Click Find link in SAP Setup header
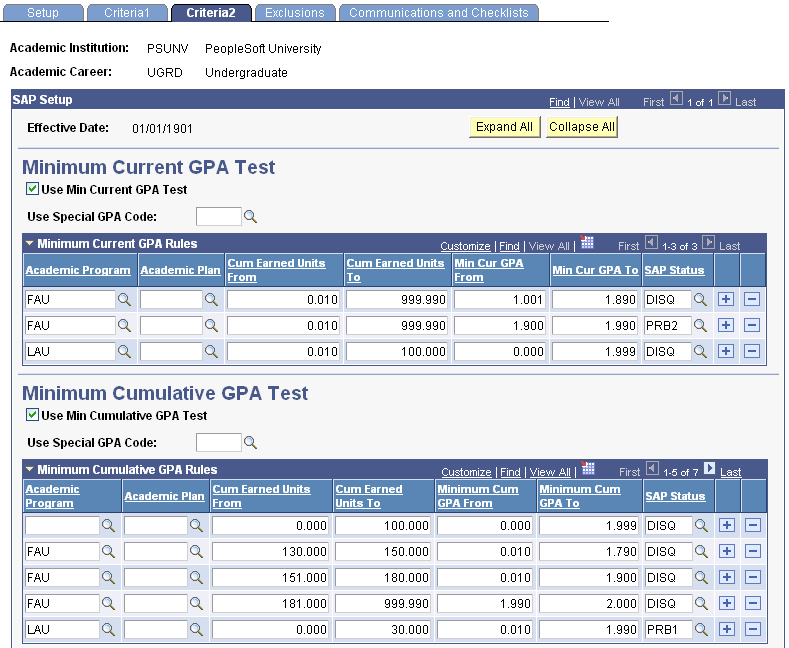This screenshot has height=648, width=789. tap(559, 102)
